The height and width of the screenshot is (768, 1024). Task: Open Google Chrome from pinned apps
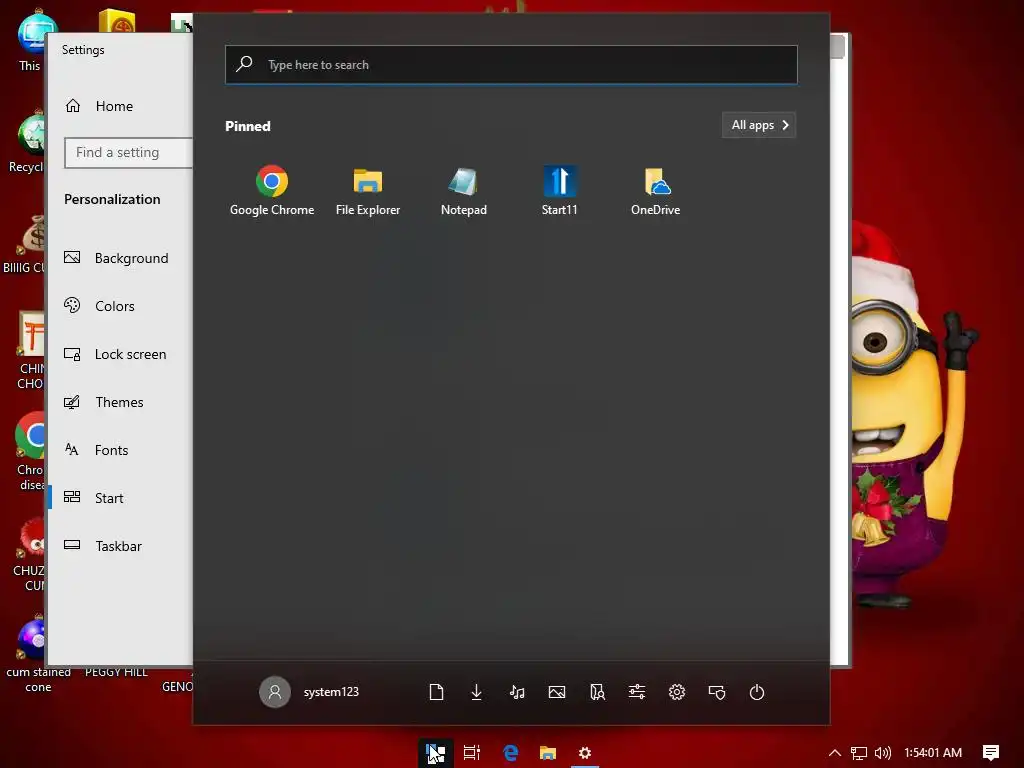[x=272, y=190]
